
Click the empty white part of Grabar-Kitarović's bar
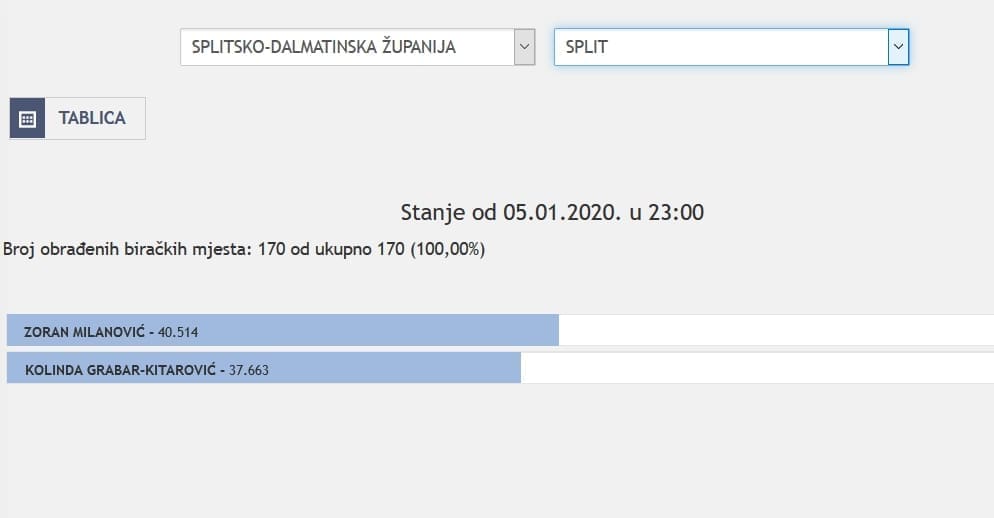pos(757,369)
